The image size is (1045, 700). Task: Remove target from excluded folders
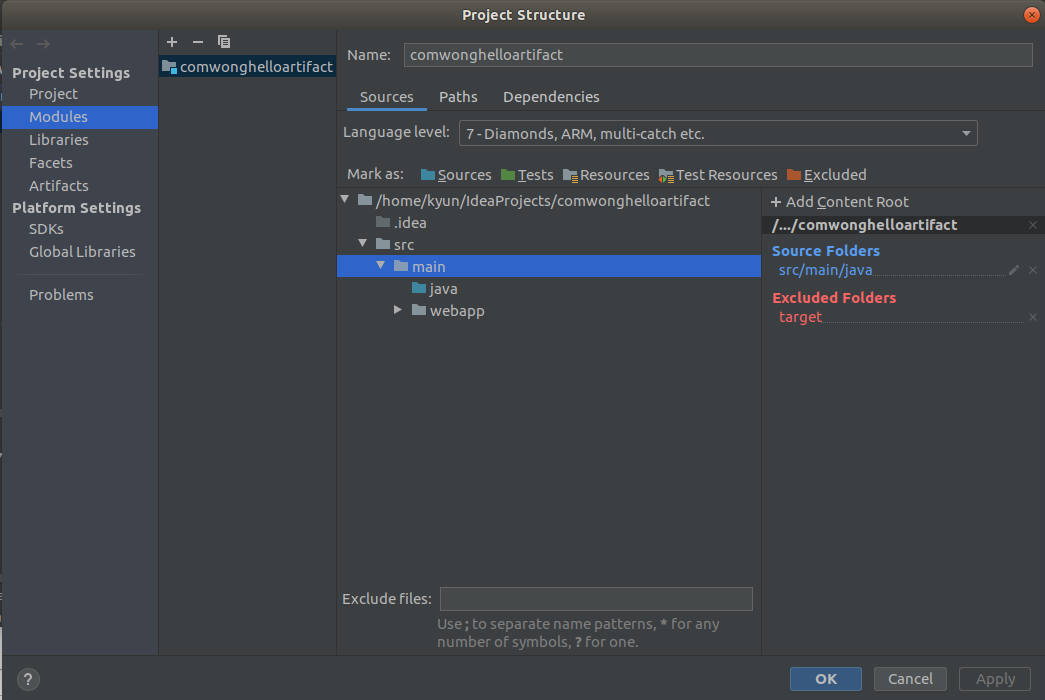pos(1033,317)
